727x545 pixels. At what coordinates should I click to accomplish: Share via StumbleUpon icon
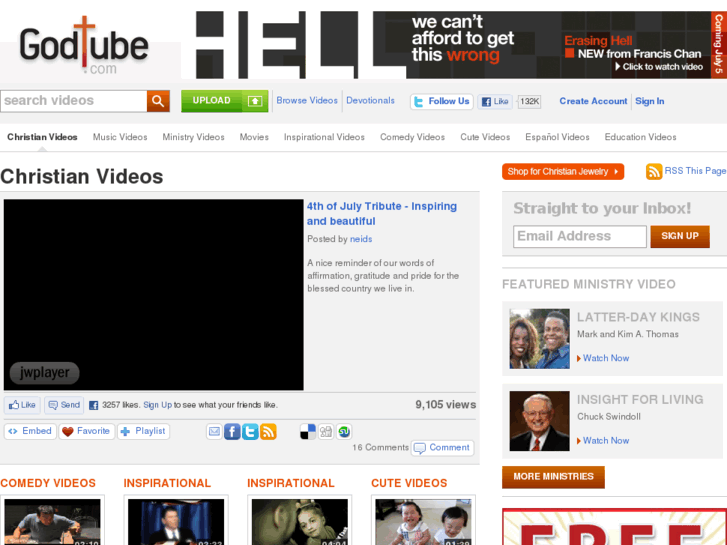[x=344, y=432]
